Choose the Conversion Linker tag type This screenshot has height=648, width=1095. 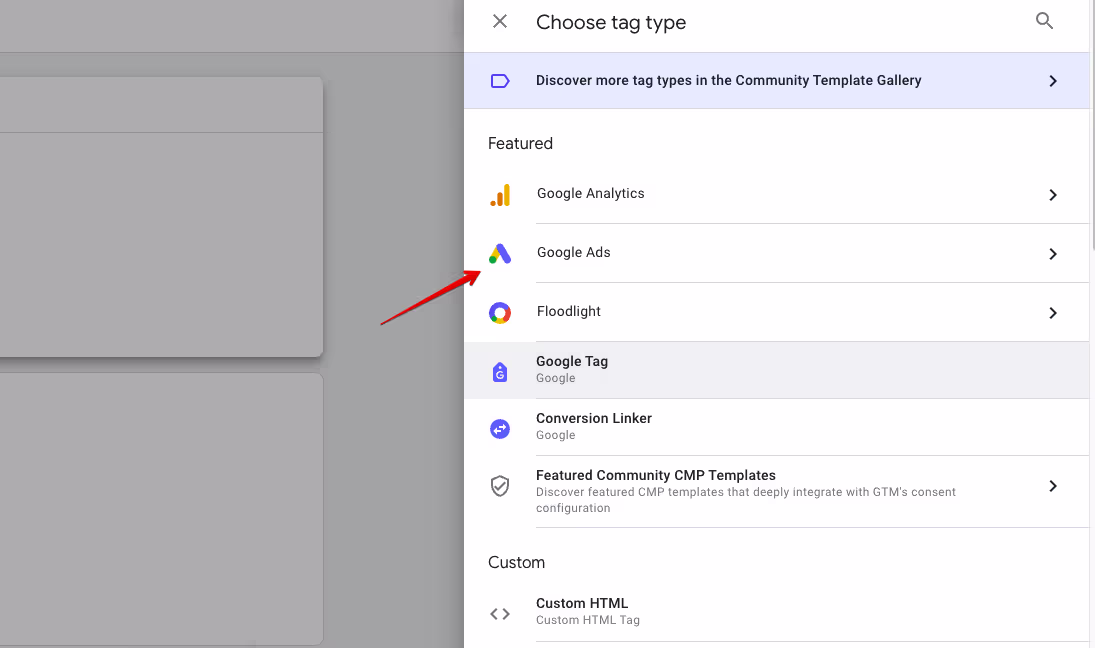[777, 427]
